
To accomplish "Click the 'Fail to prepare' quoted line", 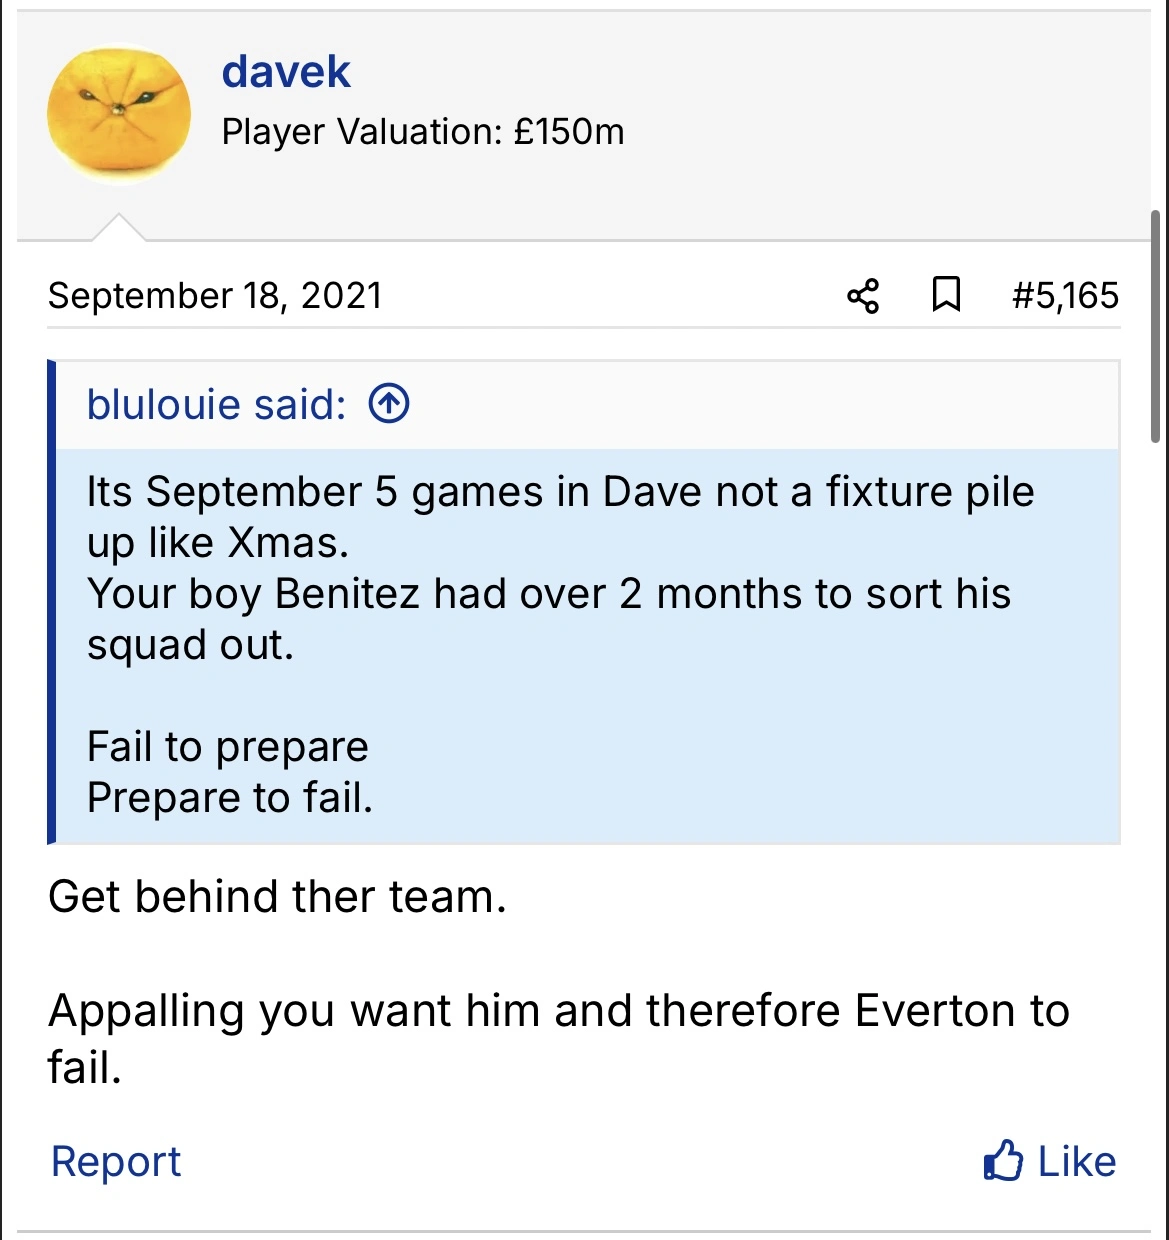I will click(x=228, y=747).
